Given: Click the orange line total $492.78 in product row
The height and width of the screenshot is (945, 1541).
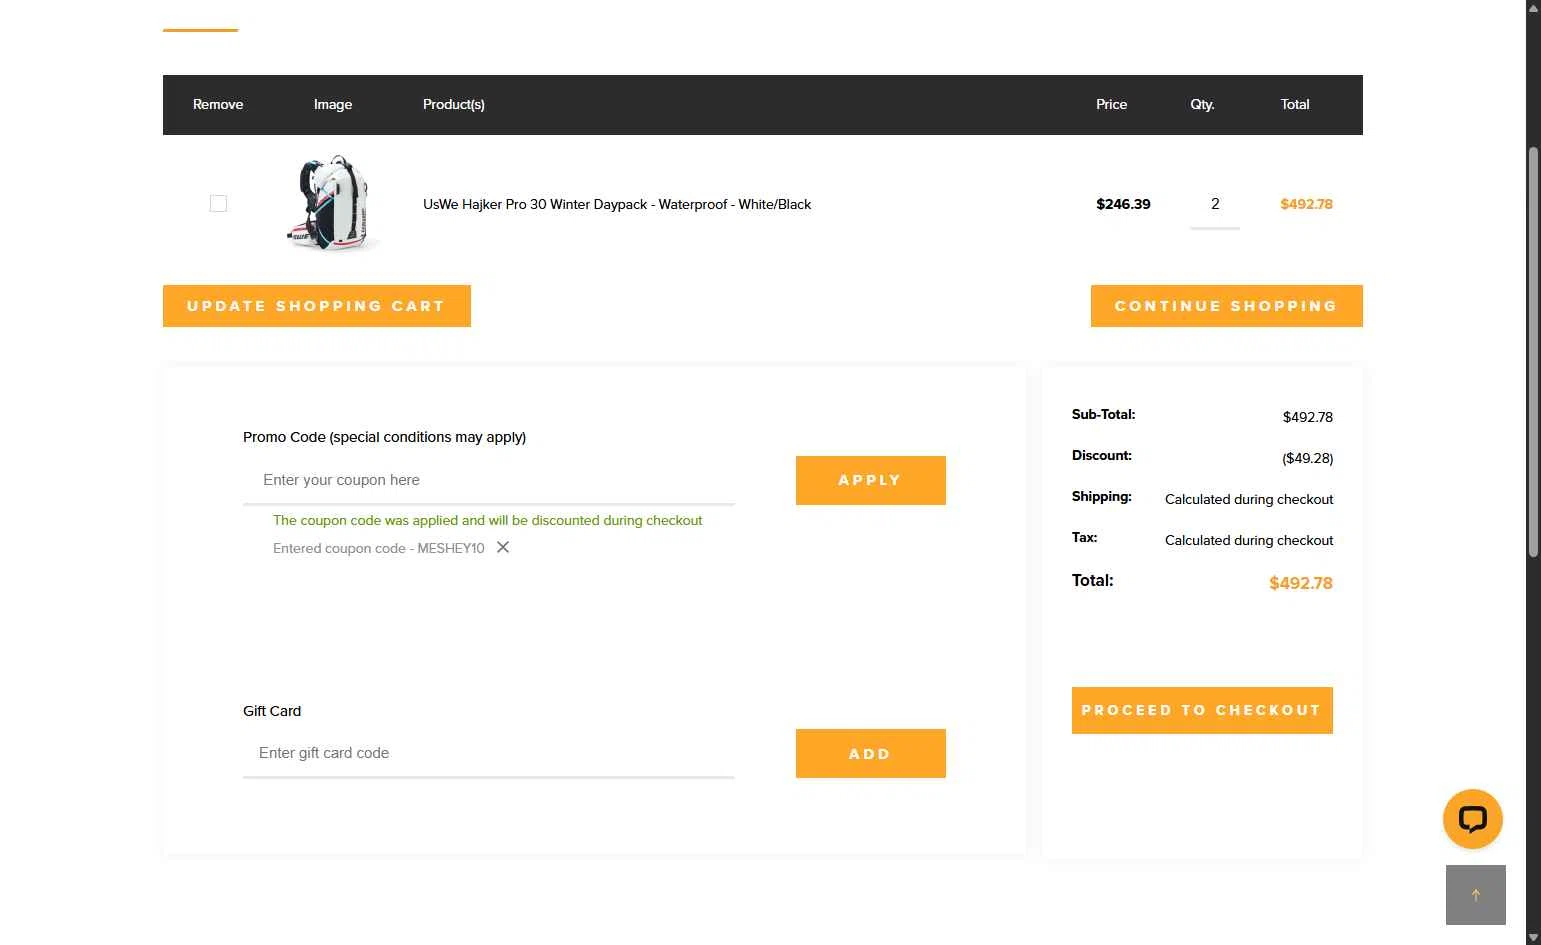Looking at the screenshot, I should tap(1306, 204).
